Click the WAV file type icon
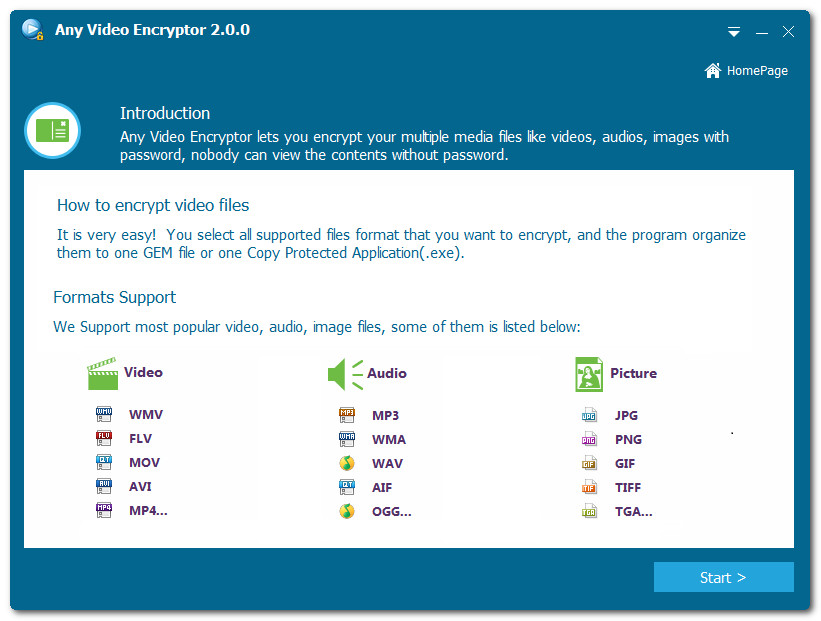 [347, 463]
